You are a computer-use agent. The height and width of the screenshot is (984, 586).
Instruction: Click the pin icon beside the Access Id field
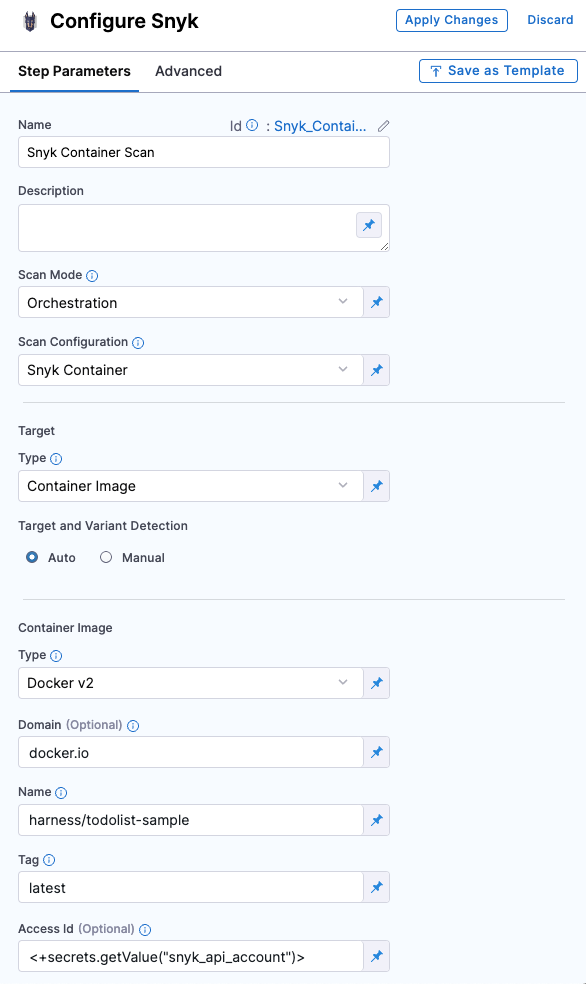click(376, 956)
